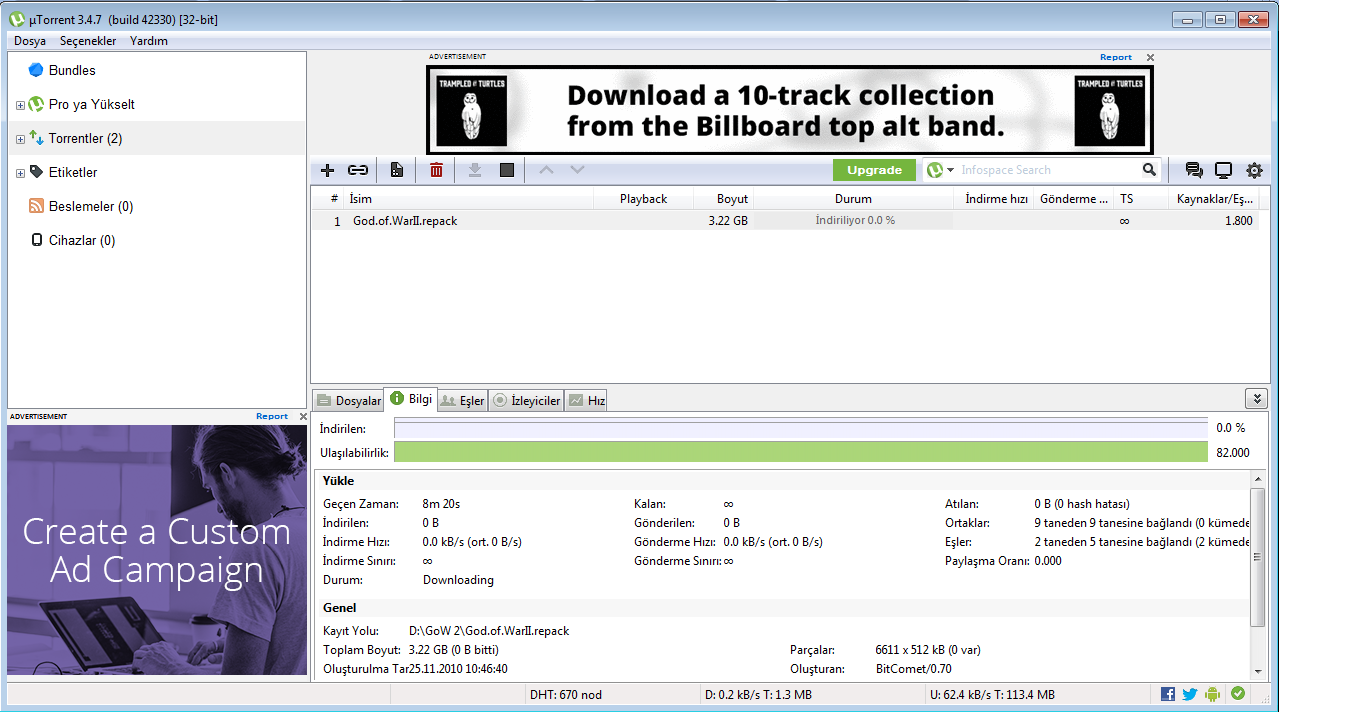This screenshot has width=1360, height=712.
Task: Click the Stop square icon in toolbar
Action: point(507,170)
